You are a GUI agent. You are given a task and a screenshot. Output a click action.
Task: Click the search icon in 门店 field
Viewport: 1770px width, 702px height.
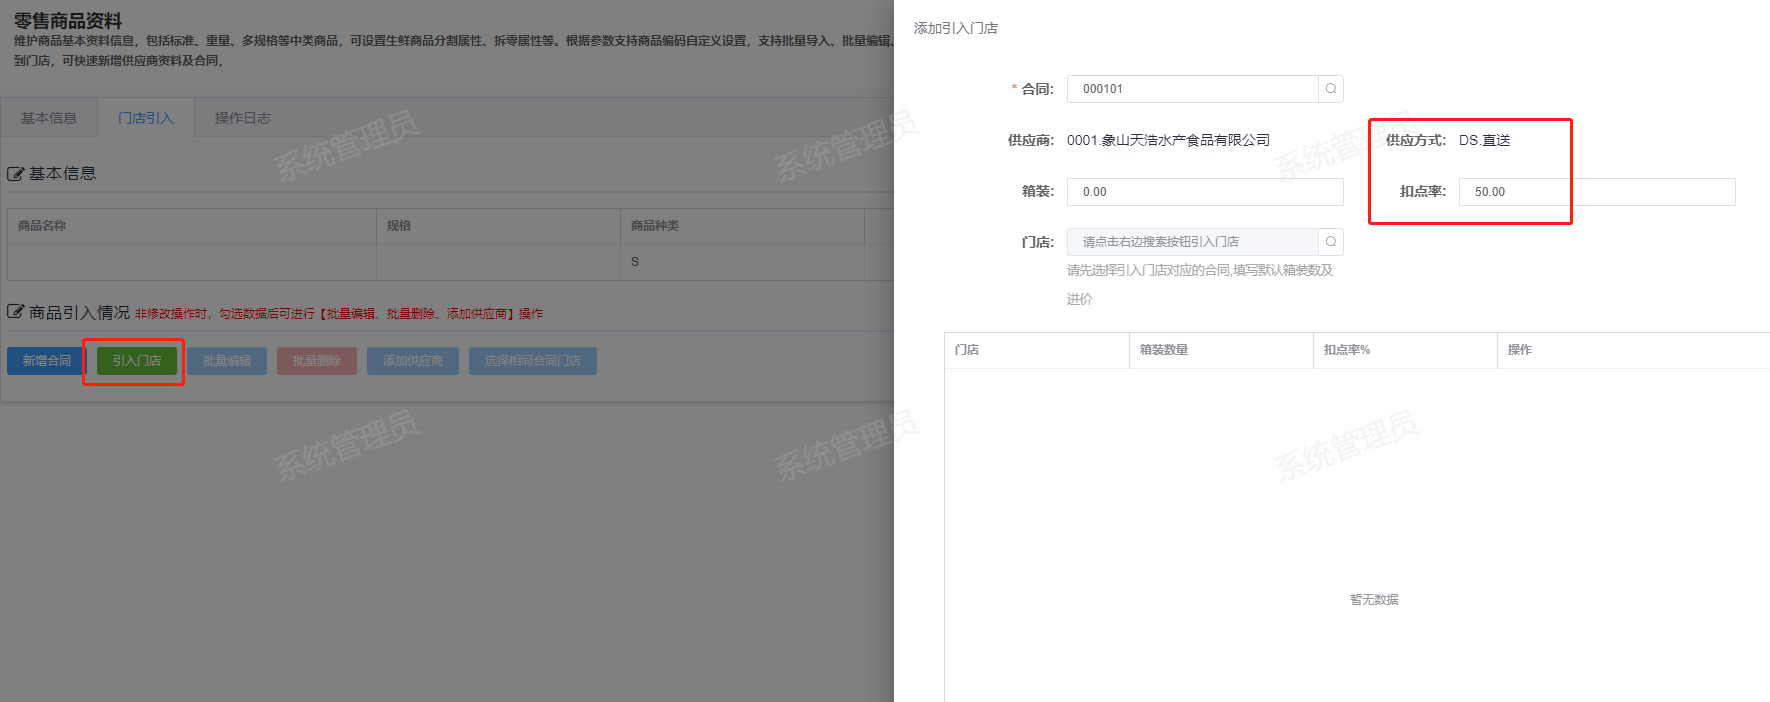(1331, 242)
